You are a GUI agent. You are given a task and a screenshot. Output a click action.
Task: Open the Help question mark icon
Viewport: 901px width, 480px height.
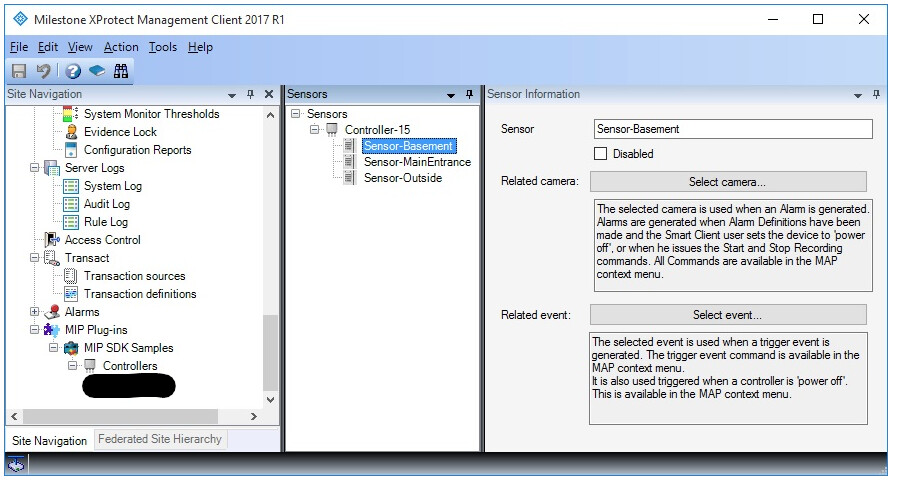coord(72,71)
